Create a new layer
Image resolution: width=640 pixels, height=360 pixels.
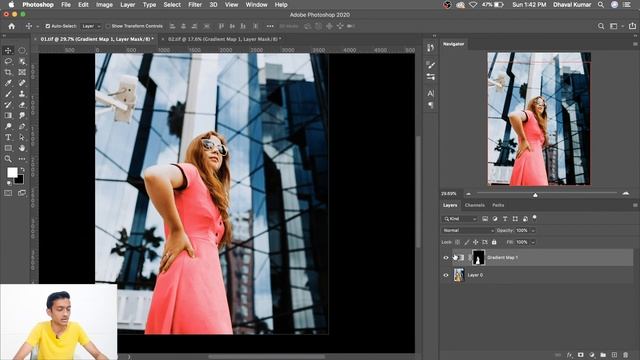614,355
